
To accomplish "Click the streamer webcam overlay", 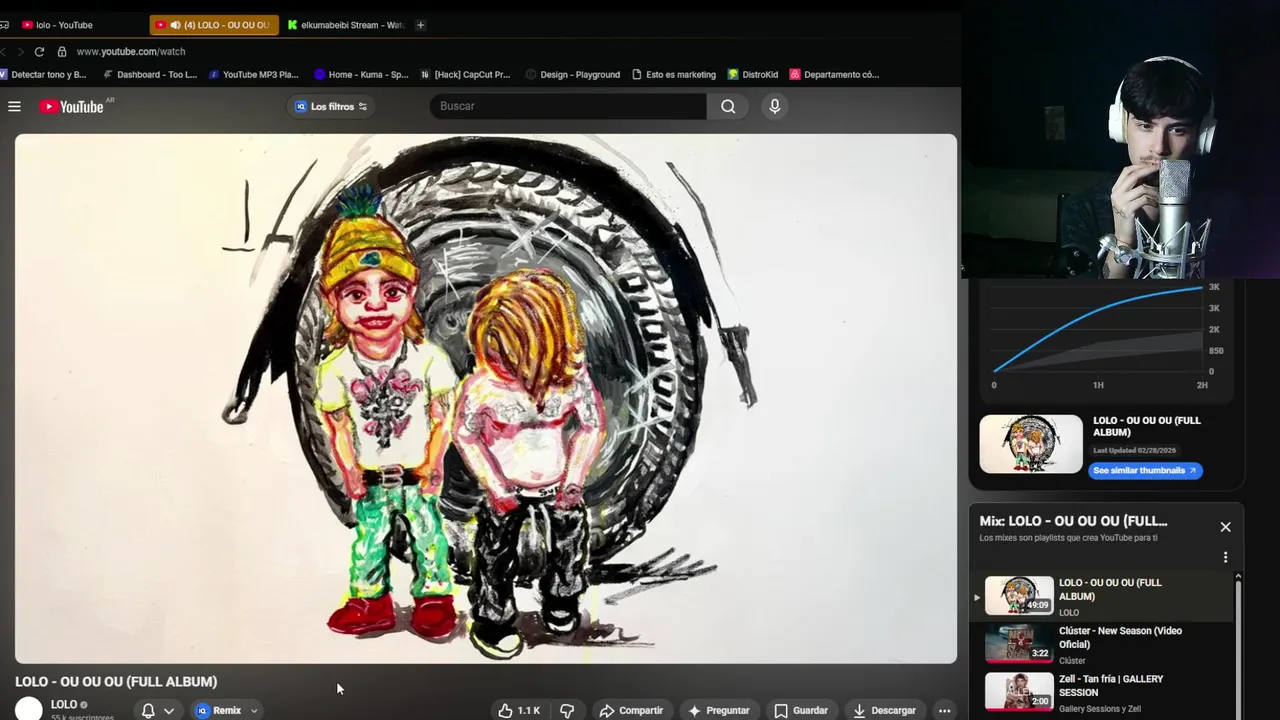I will point(1120,140).
